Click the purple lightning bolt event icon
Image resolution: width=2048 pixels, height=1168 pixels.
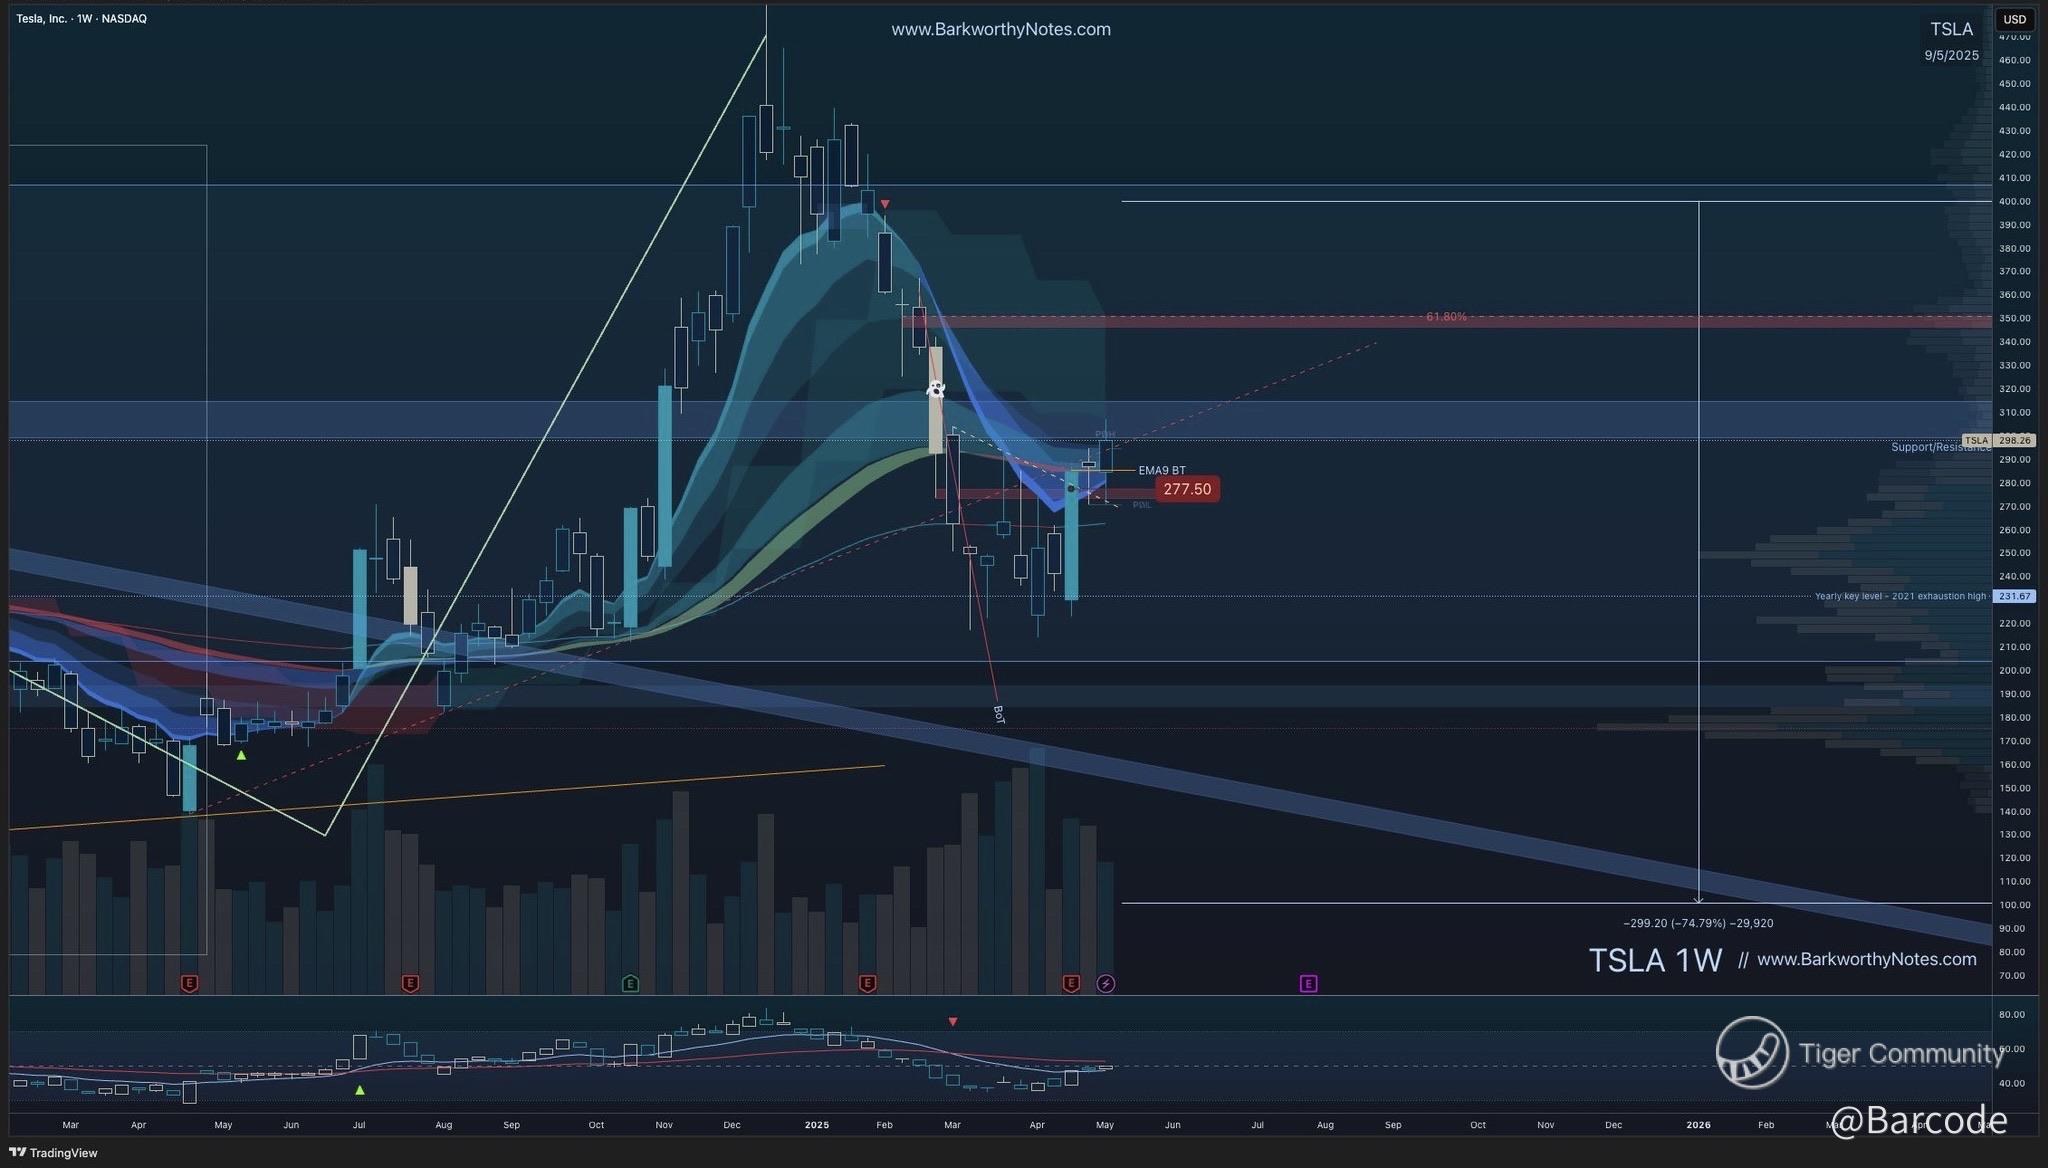point(1105,984)
